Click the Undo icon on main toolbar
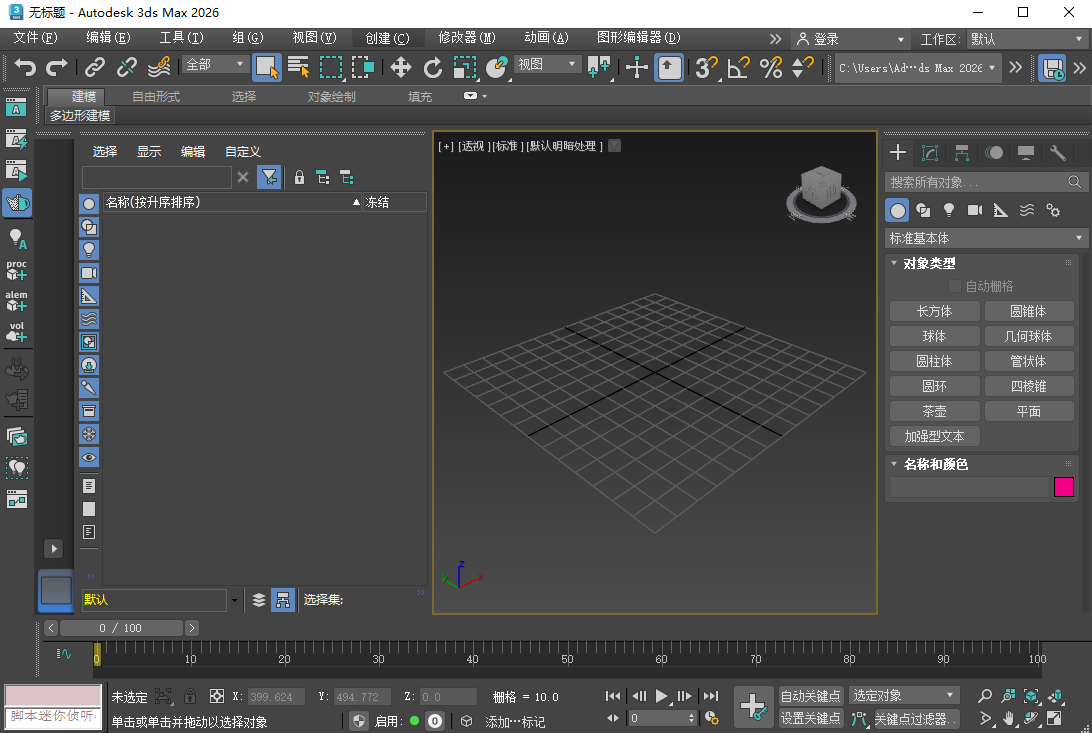1092x733 pixels. [25, 67]
